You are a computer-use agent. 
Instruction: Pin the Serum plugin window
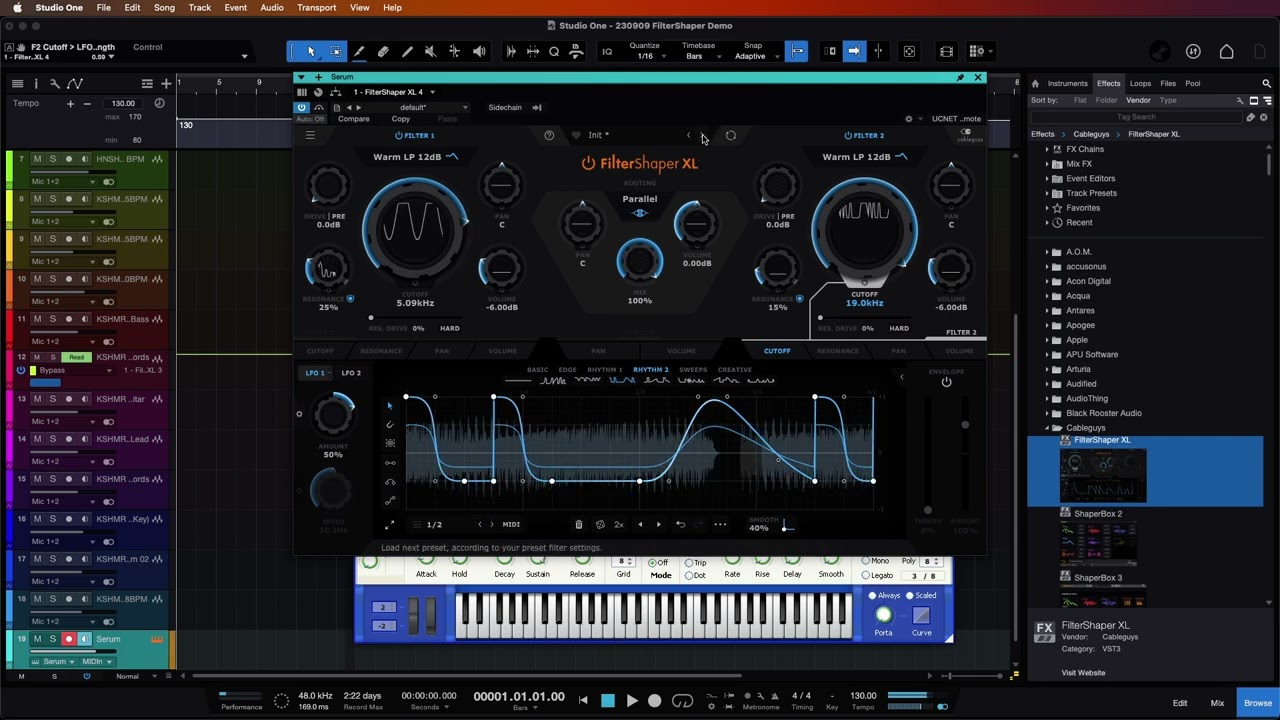click(960, 77)
